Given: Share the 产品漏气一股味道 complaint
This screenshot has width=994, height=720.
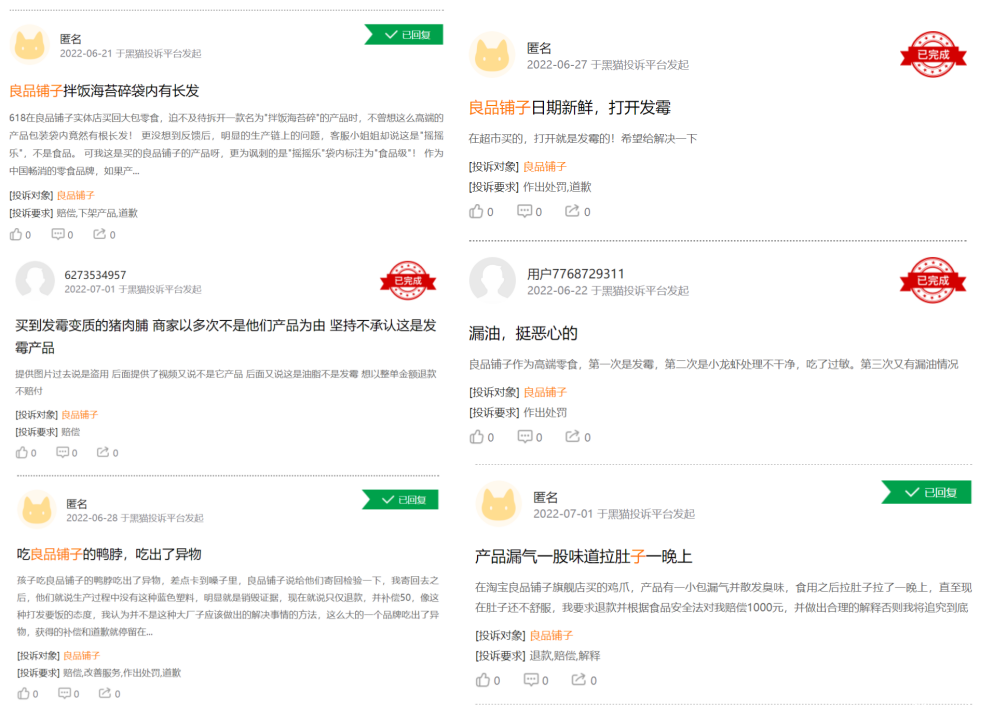Looking at the screenshot, I should tap(584, 680).
